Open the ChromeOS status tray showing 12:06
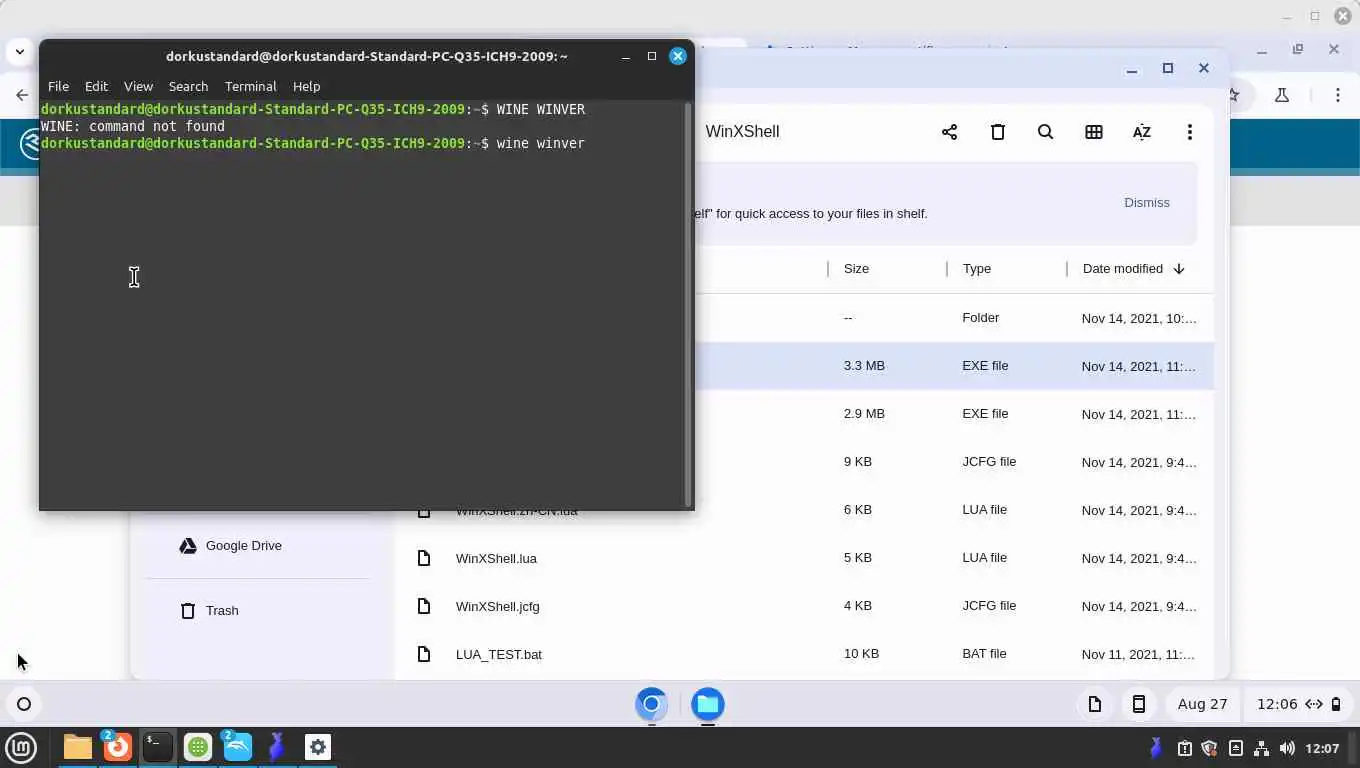Image resolution: width=1360 pixels, height=768 pixels. coord(1298,704)
